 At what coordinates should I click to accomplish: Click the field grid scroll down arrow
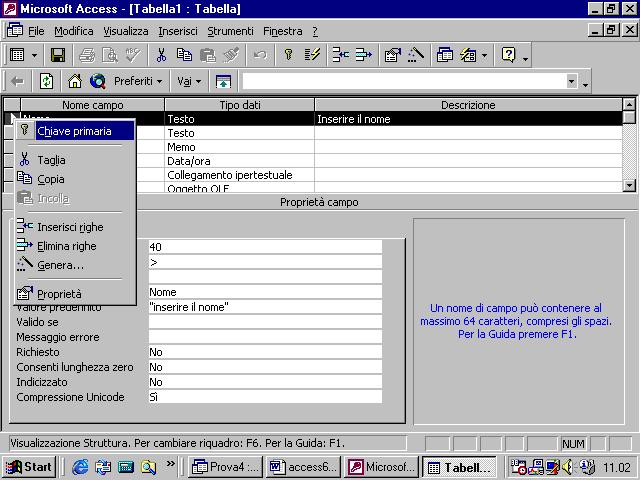[629, 186]
